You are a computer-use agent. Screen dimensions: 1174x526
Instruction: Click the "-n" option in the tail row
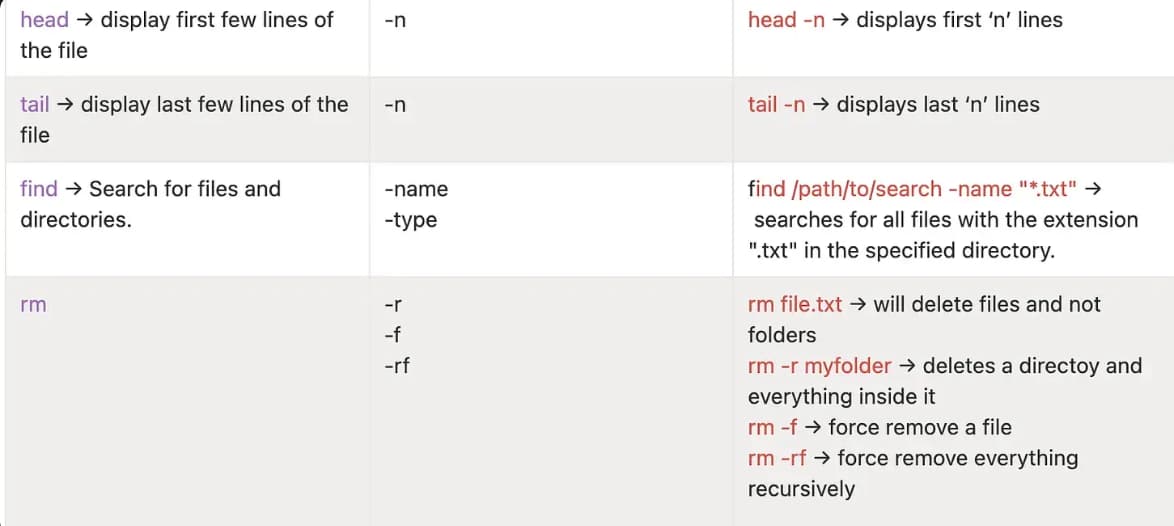[x=395, y=104]
